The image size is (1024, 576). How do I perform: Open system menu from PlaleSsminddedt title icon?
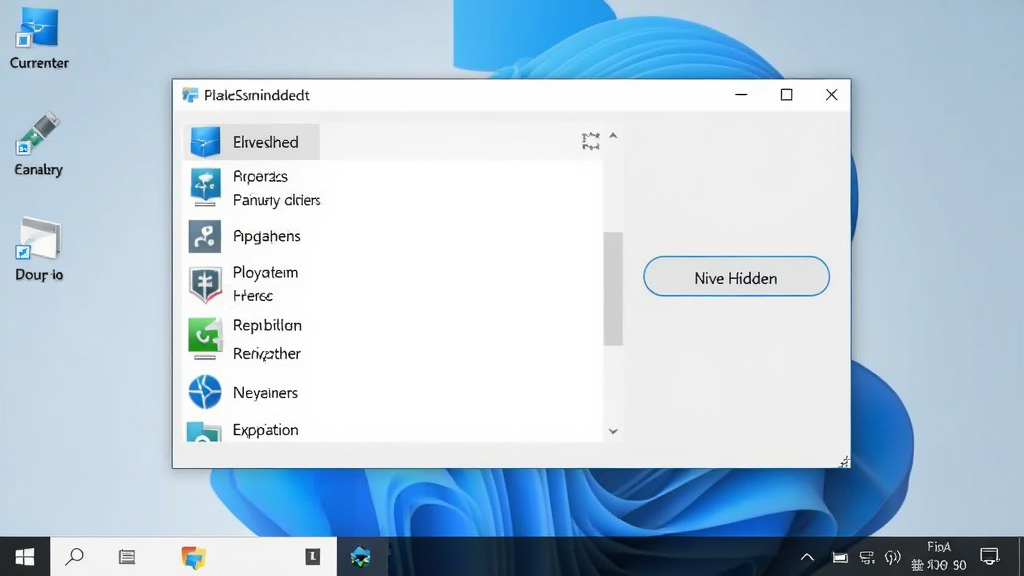point(190,95)
